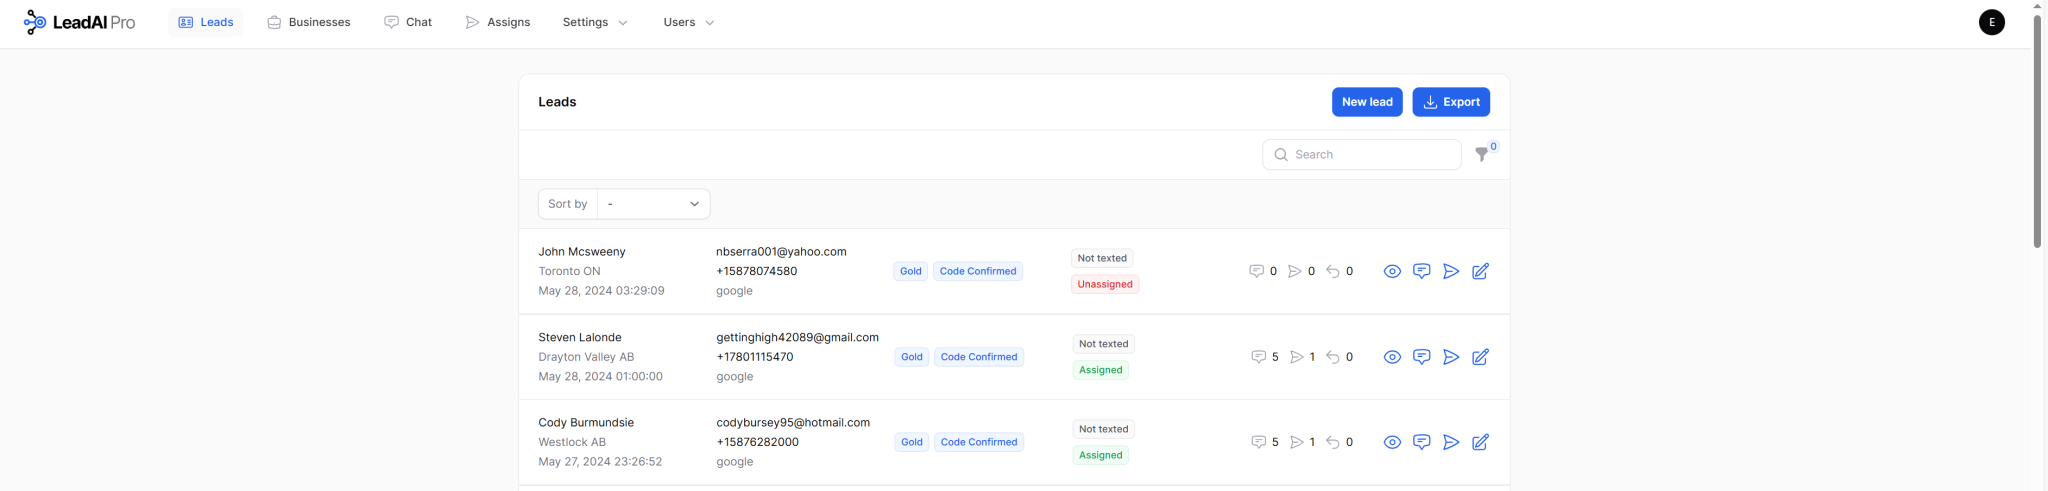
Task: Click send icon for Steven Lalonde
Action: click(x=1451, y=357)
